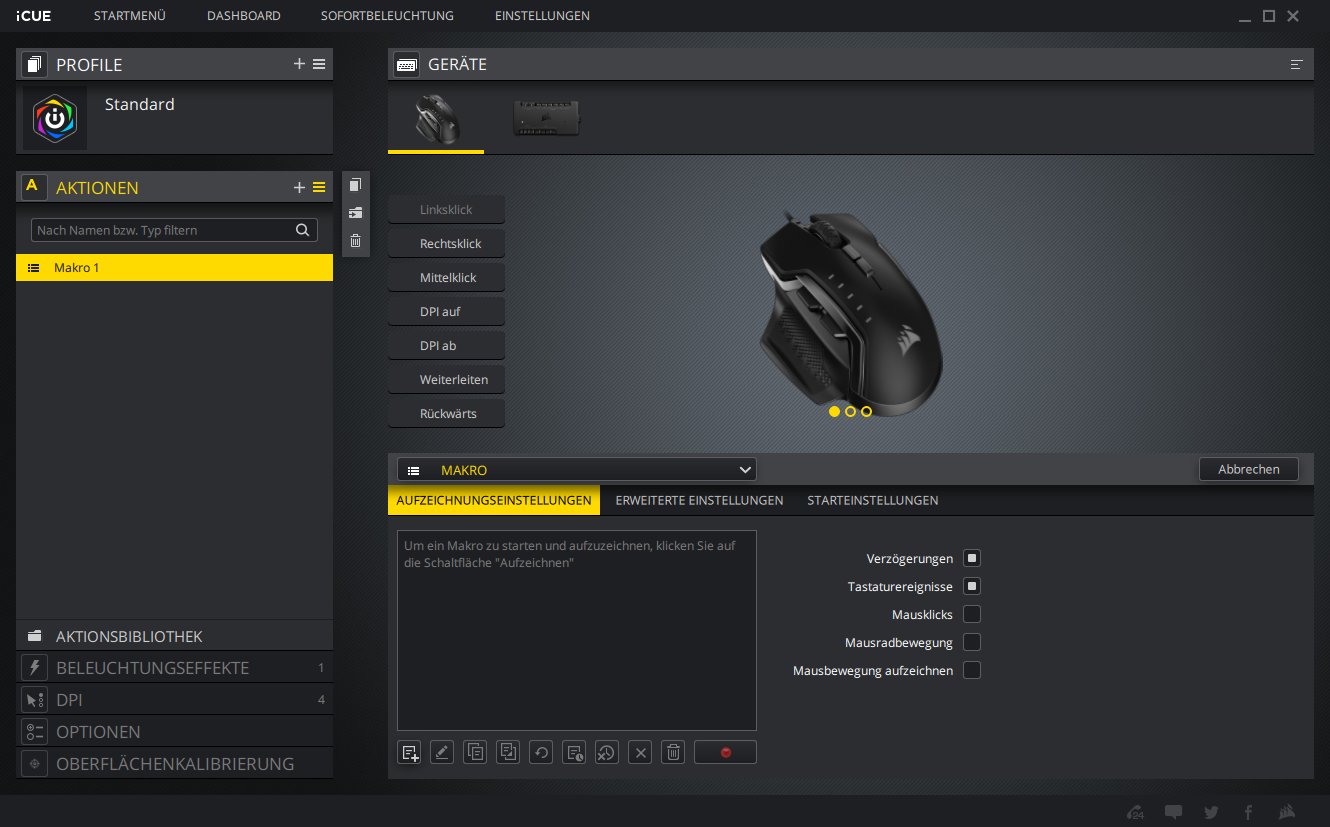Start macro recording with red dot button
This screenshot has width=1330, height=827.
pos(725,752)
